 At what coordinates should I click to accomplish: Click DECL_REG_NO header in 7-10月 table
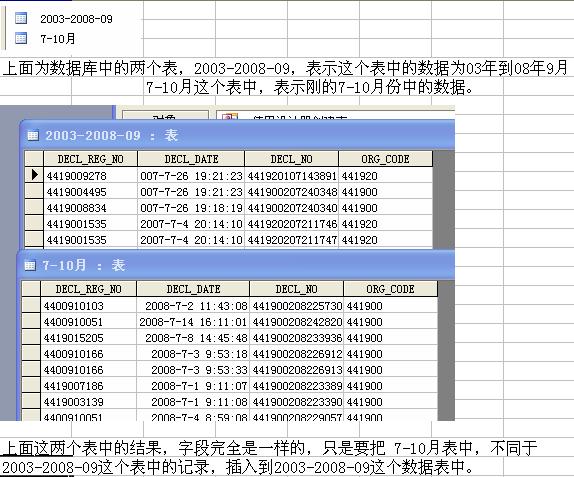pos(88,289)
